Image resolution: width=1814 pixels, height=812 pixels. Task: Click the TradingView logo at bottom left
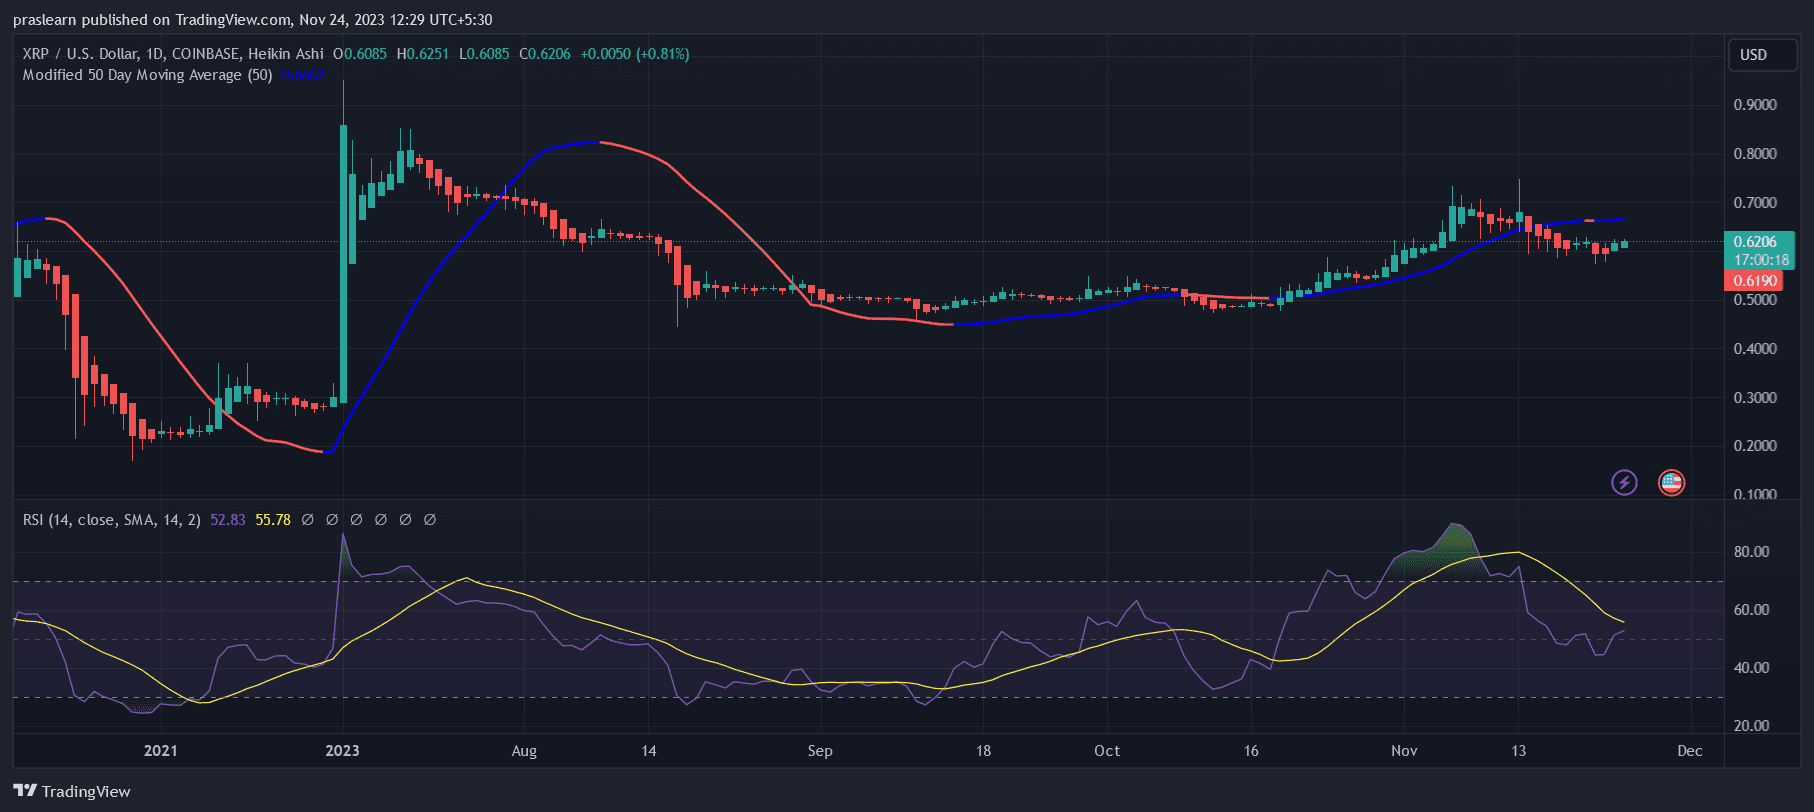coord(72,791)
